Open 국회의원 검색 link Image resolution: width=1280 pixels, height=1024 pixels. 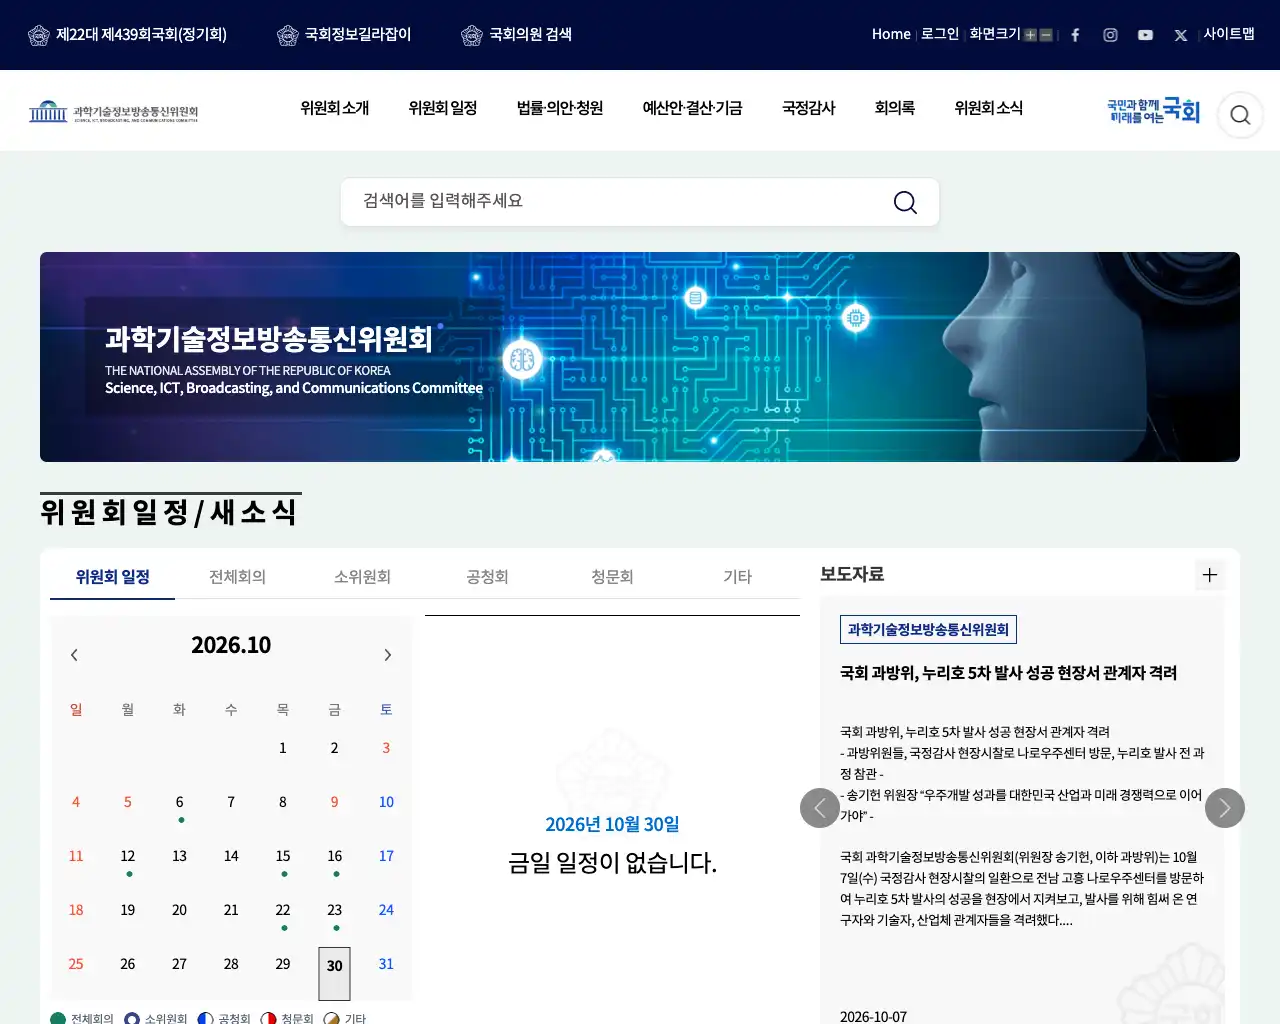coord(516,35)
